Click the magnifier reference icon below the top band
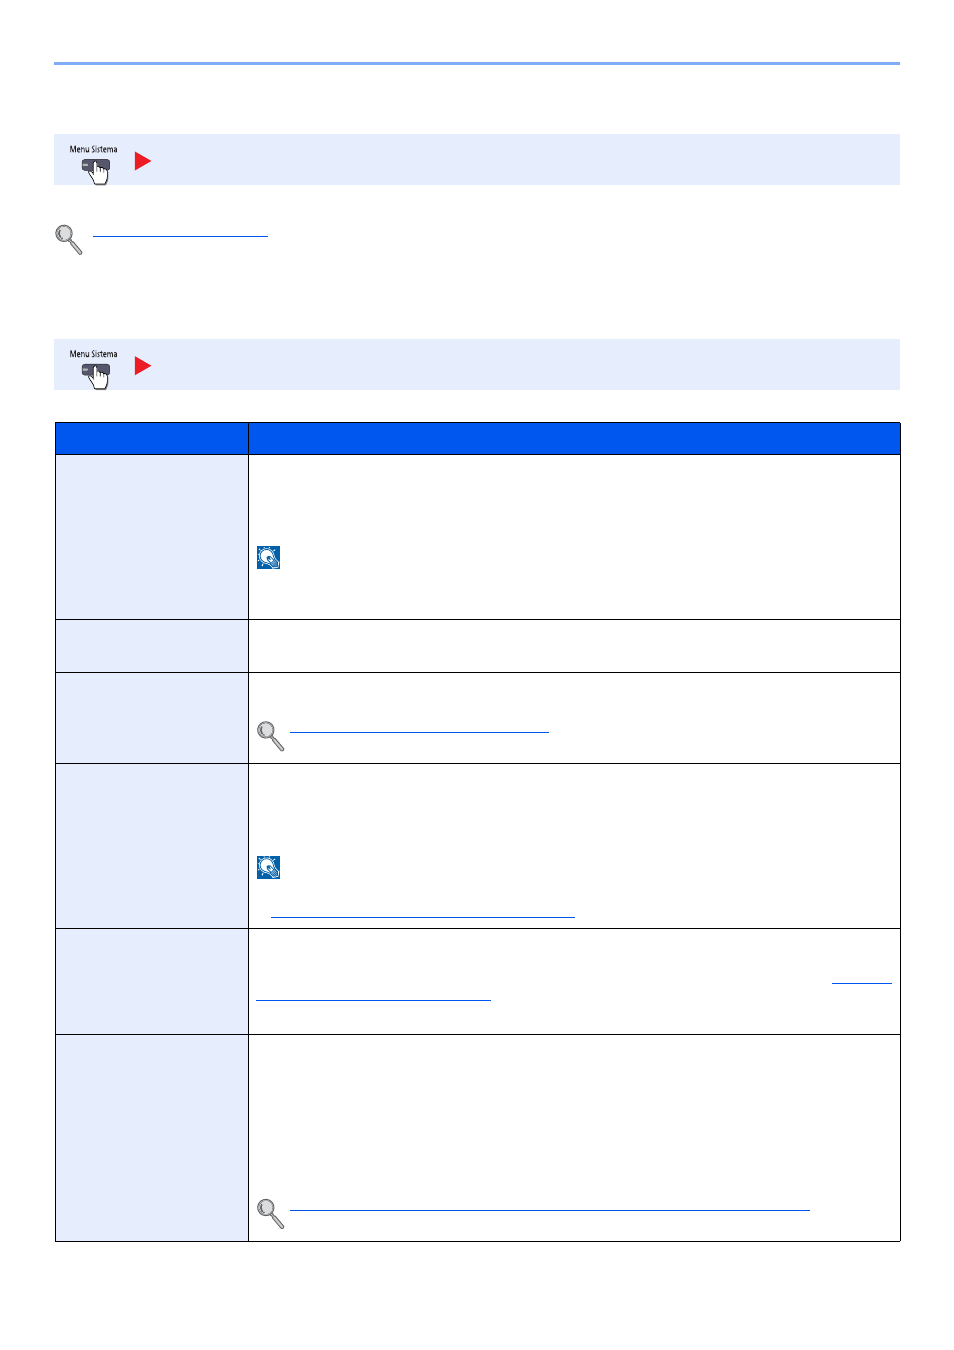The image size is (954, 1350). click(69, 239)
